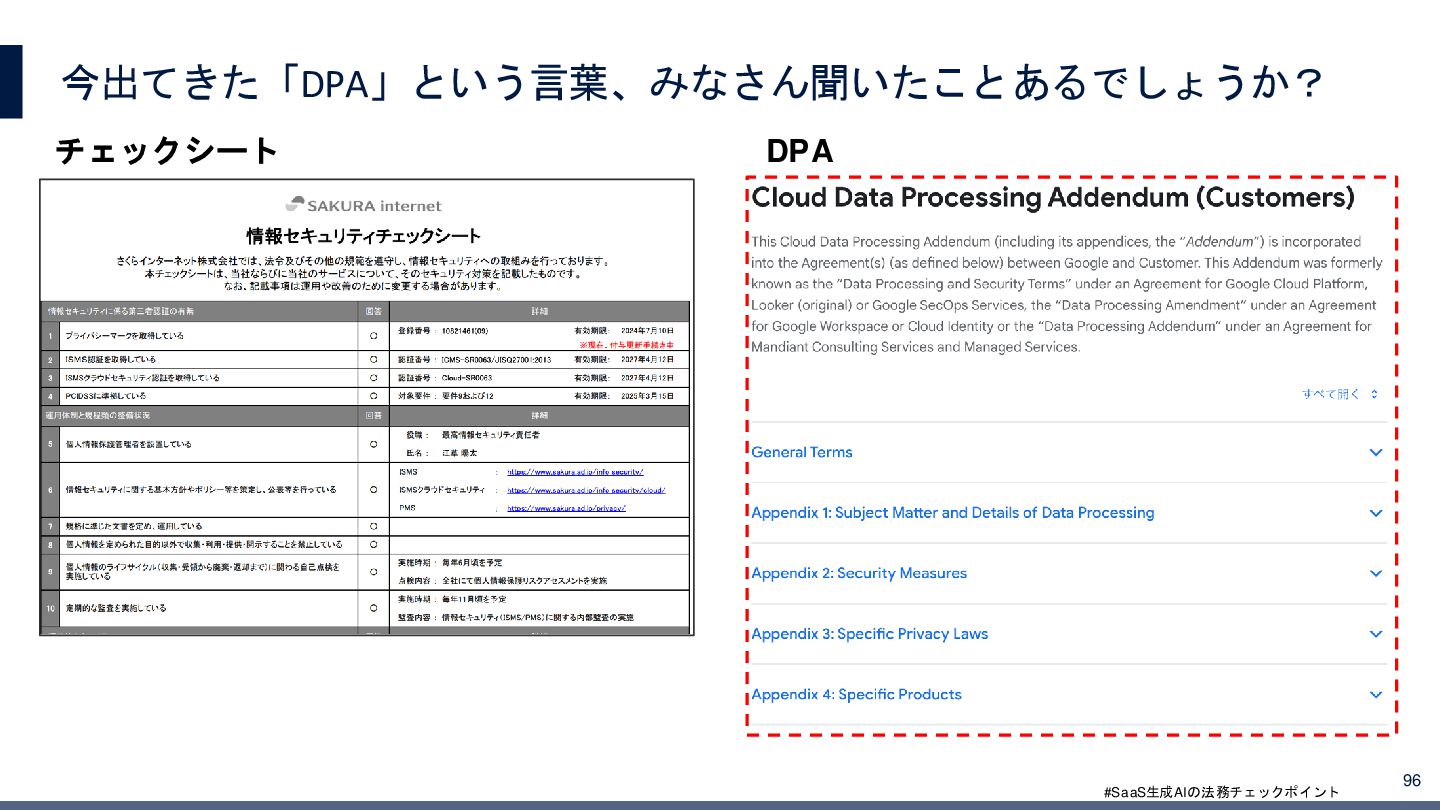The height and width of the screenshot is (810, 1440).
Task: Click the slide title 今出てきた「DPA」という言葉
Action: pos(693,83)
